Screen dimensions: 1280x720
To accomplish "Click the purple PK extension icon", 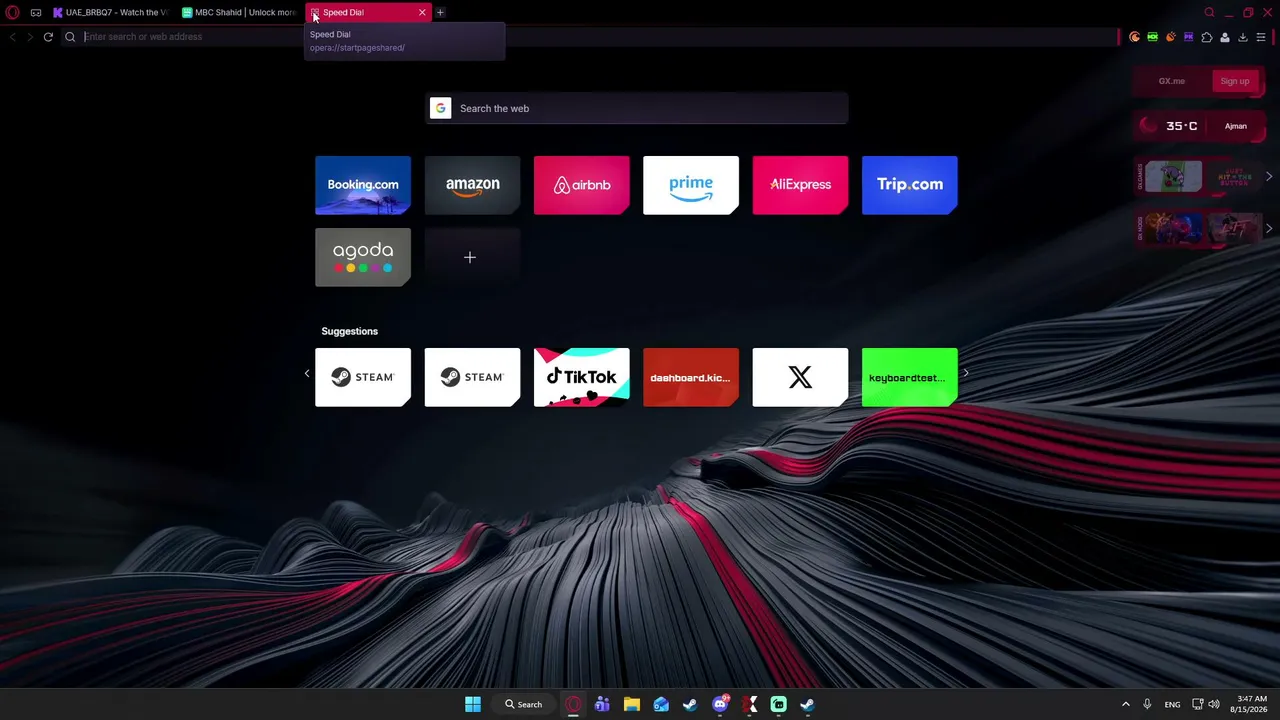I will point(1188,37).
